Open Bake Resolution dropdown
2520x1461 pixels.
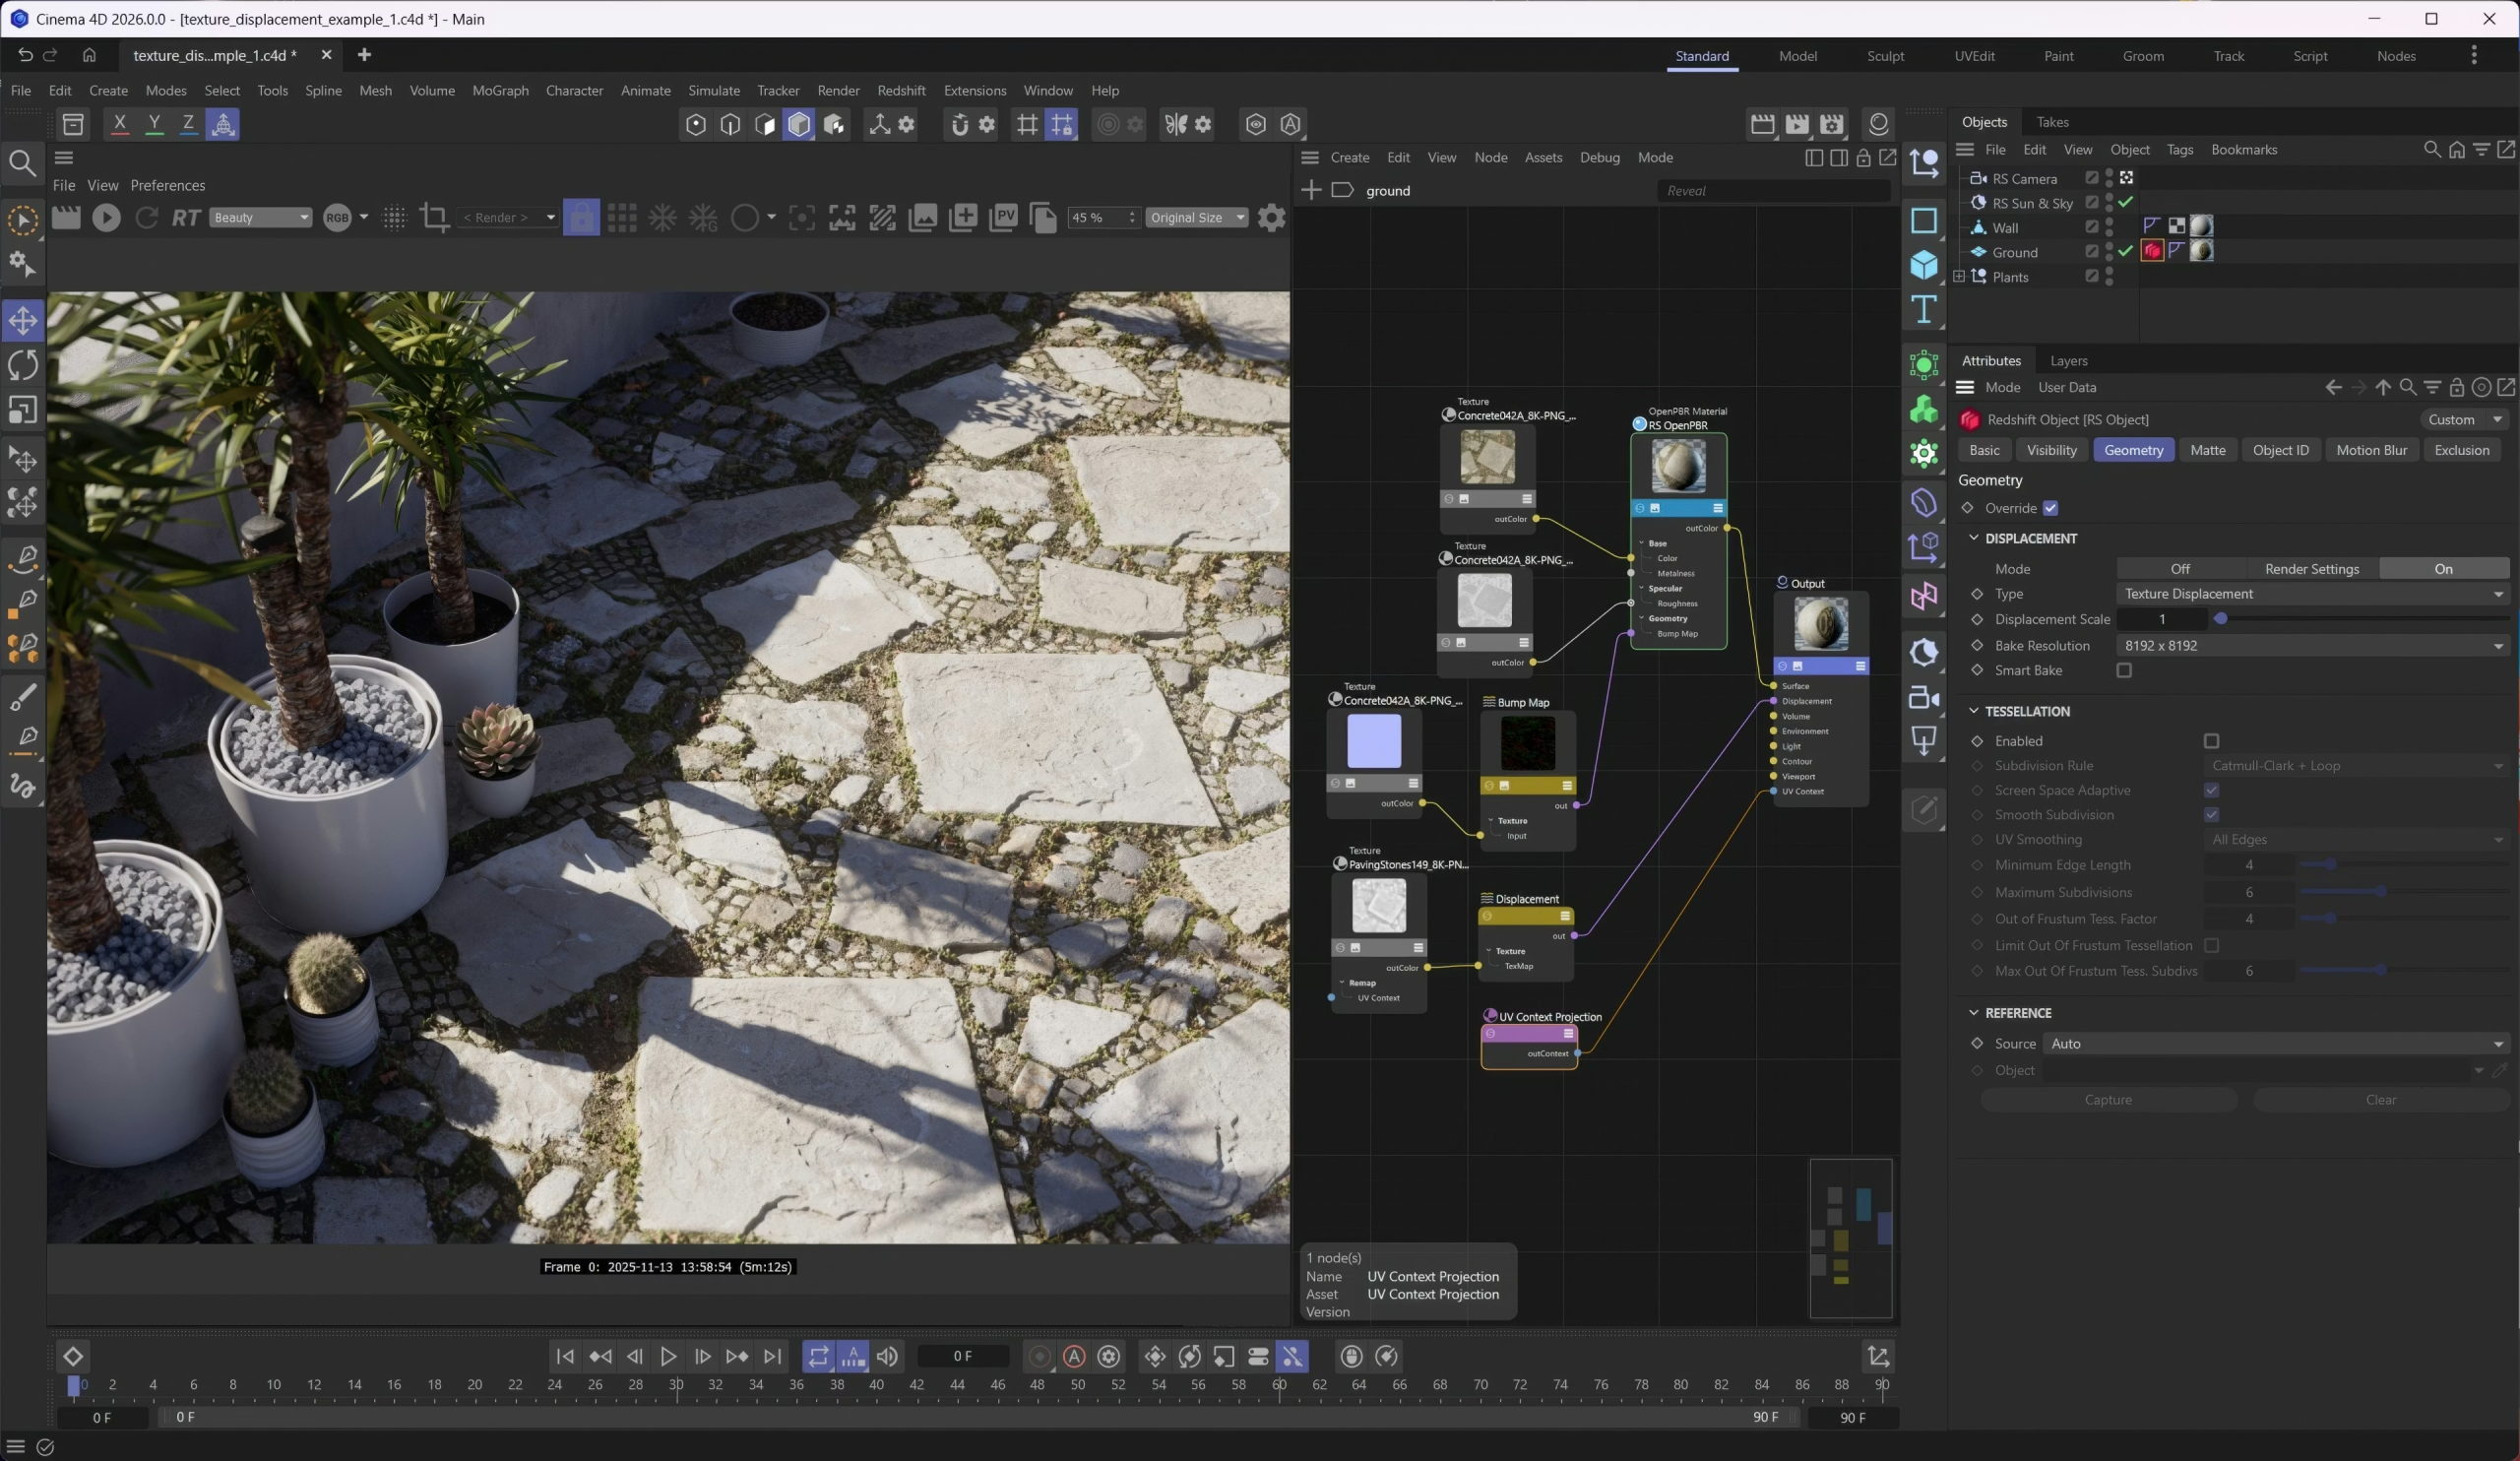2312,646
